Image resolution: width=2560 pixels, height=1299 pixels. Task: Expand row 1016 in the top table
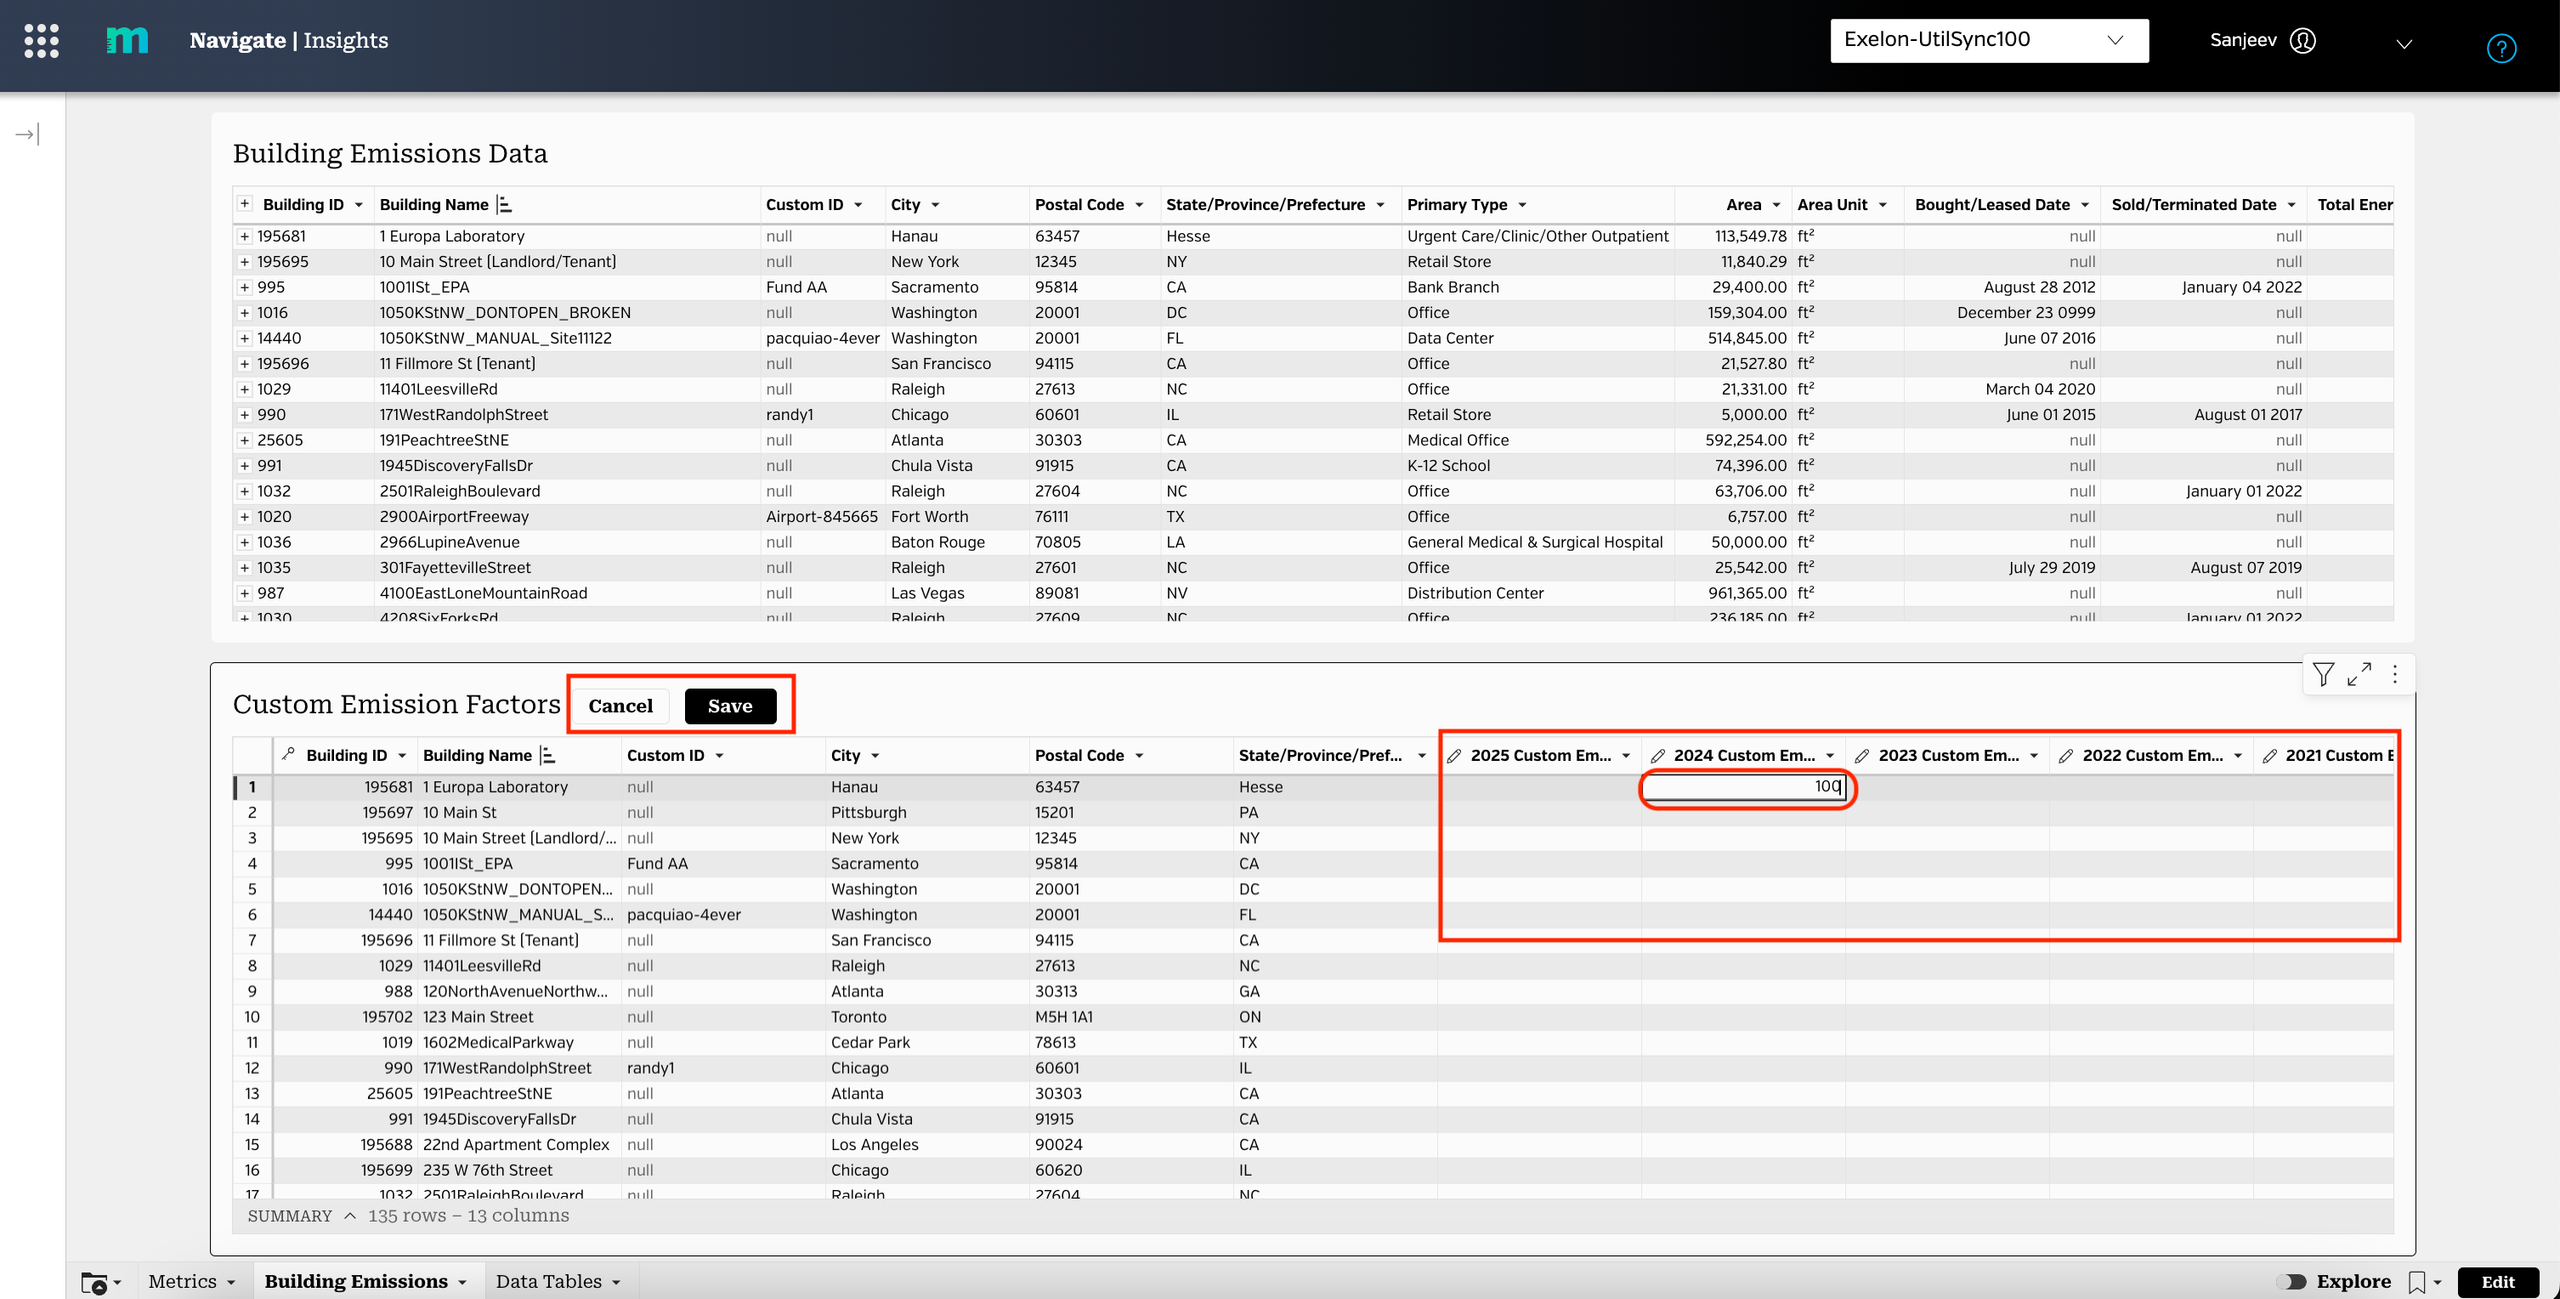(244, 313)
